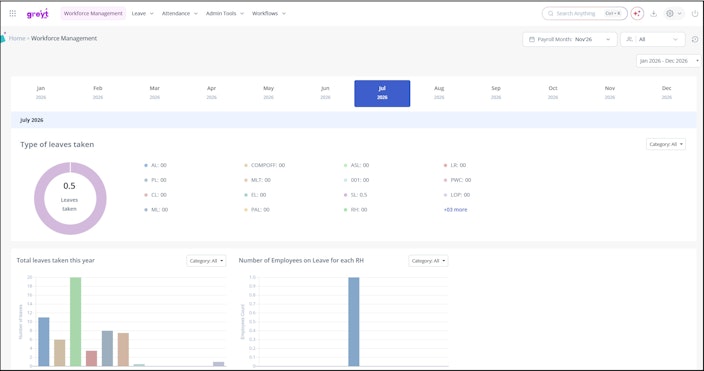Click the download icon in top bar
This screenshot has width=704, height=371.
[x=654, y=13]
